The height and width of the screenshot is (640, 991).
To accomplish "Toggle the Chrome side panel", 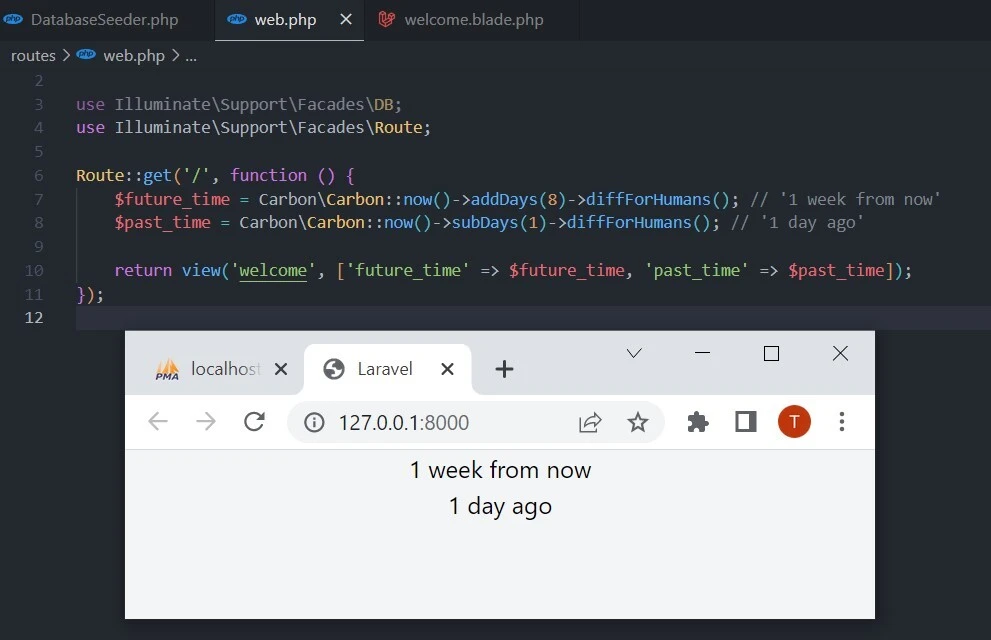I will [x=746, y=422].
